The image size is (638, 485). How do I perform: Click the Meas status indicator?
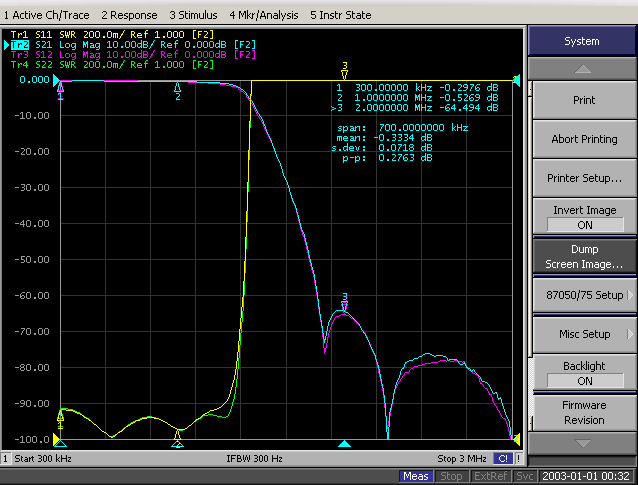coord(416,476)
